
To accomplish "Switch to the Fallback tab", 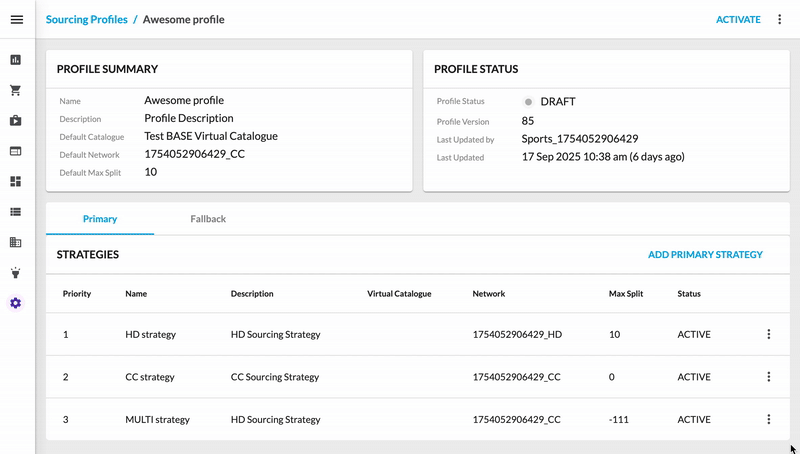I will (208, 219).
